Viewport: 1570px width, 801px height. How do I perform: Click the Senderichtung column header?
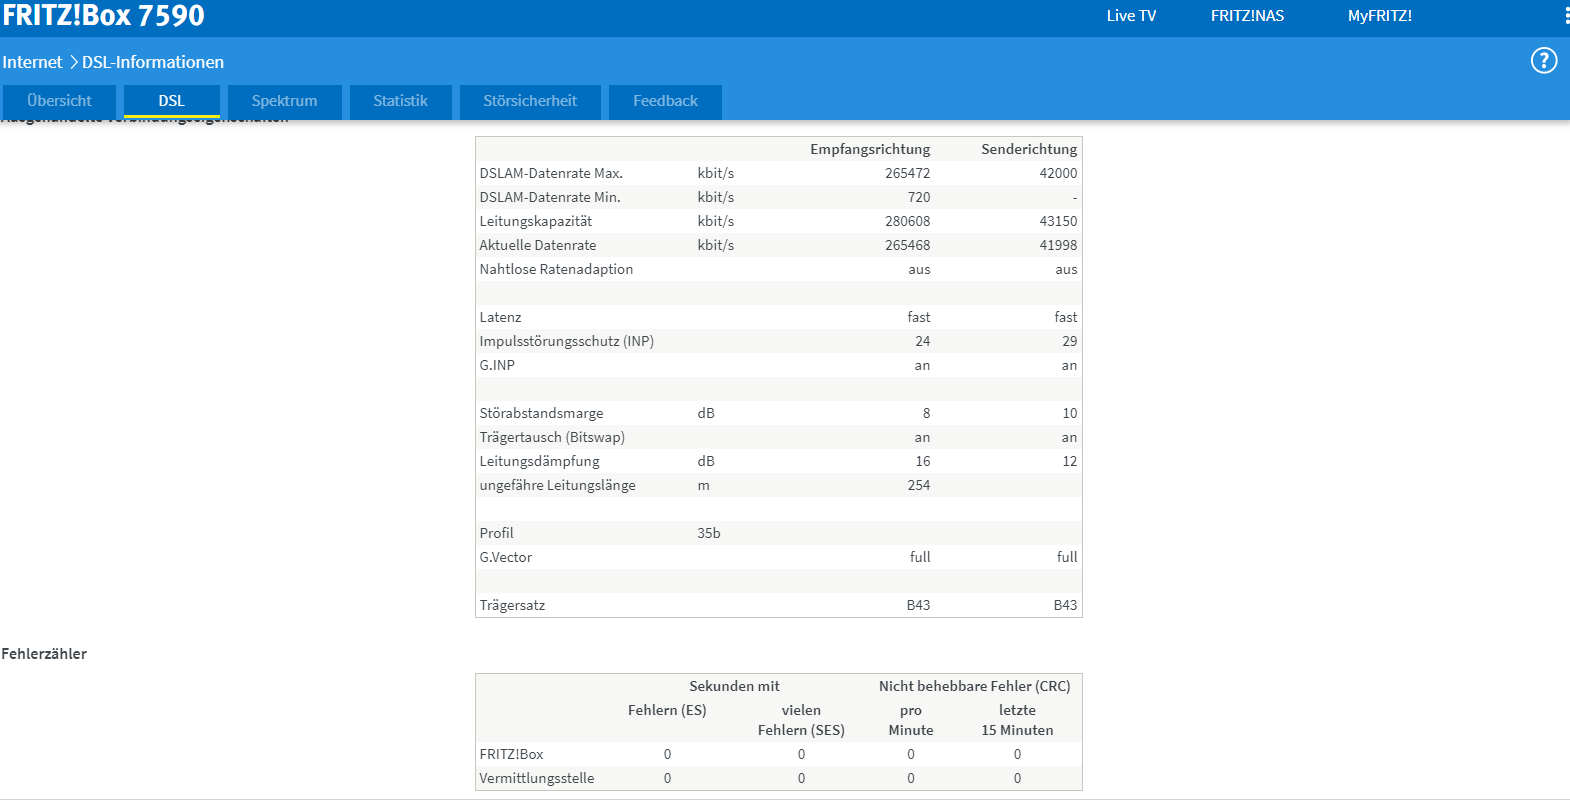tap(1029, 149)
